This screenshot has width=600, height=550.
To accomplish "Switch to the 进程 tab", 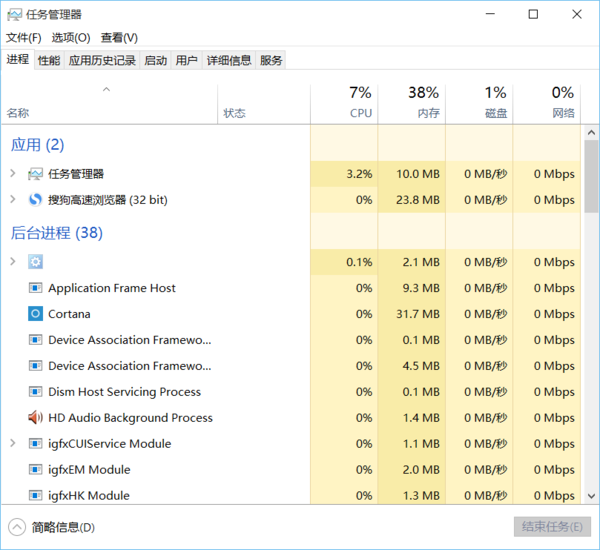I will 18,59.
